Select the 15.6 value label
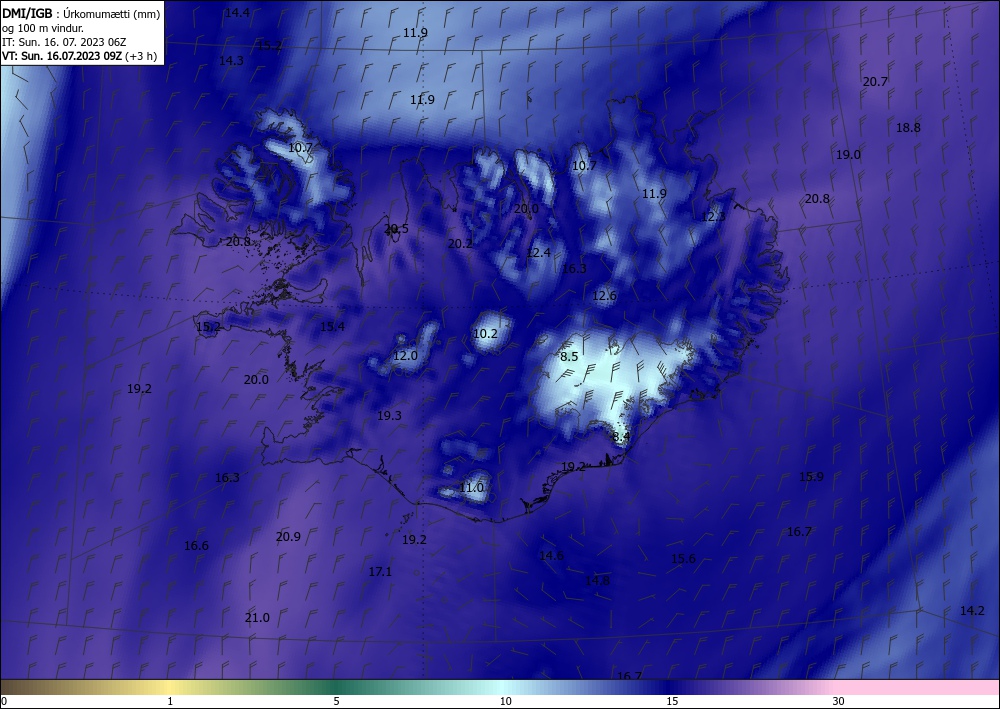The image size is (1000, 709). pyautogui.click(x=683, y=559)
